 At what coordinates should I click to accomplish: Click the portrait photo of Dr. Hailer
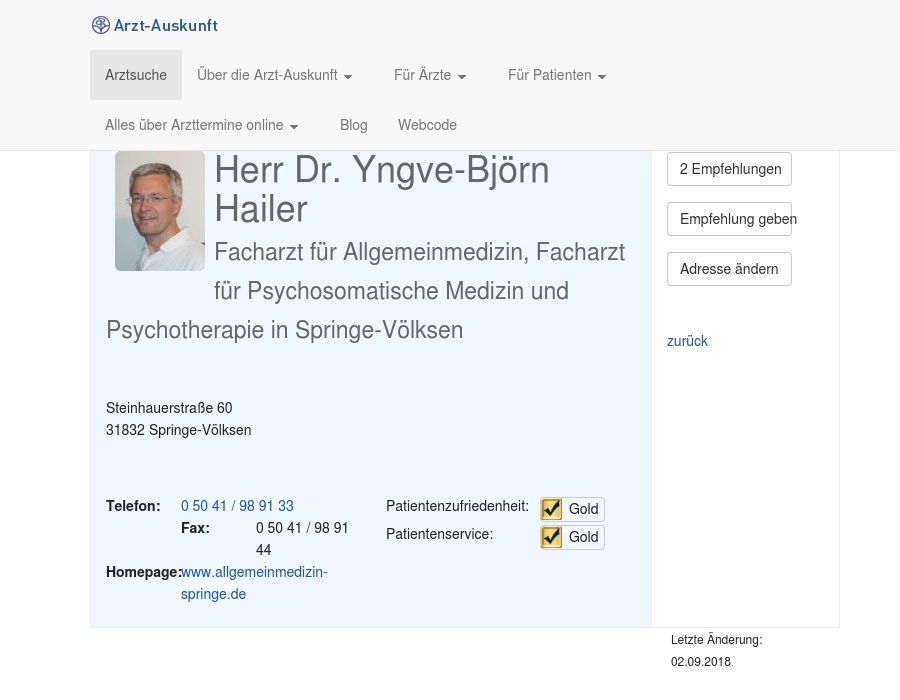(160, 211)
